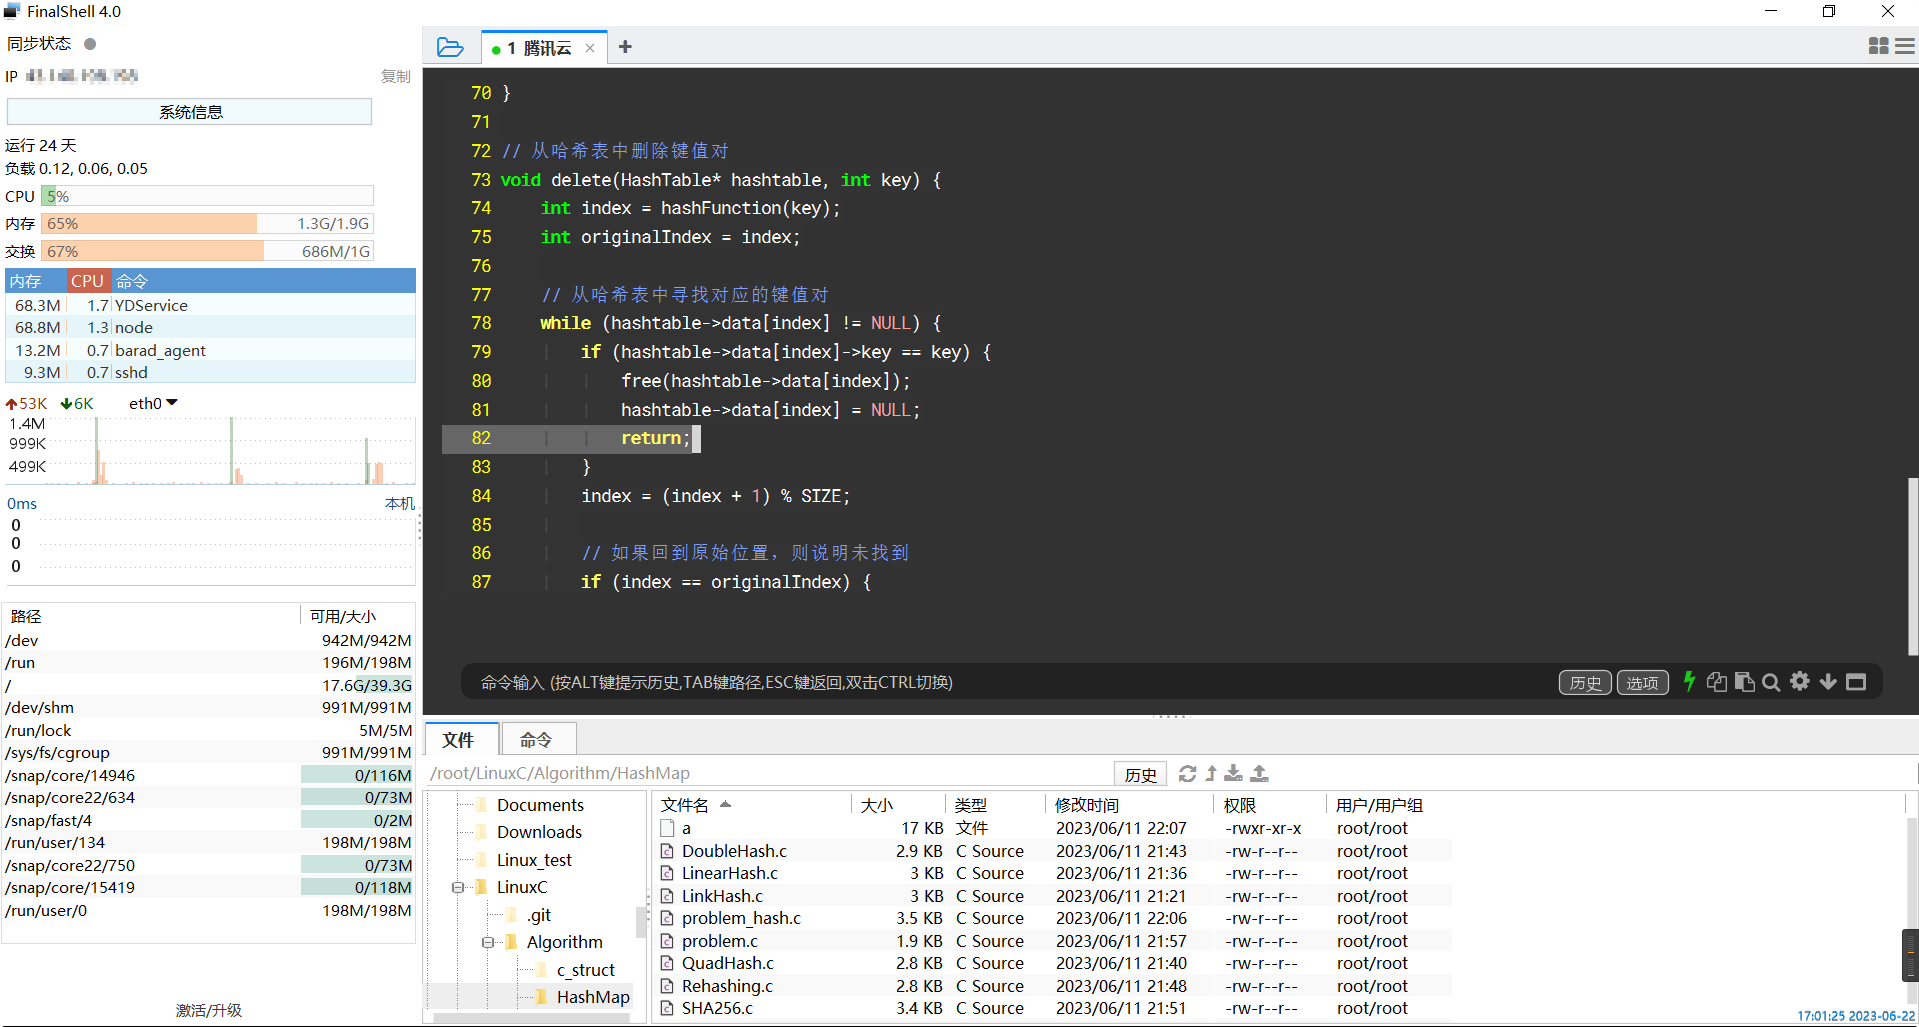
Task: Paste into terminal with paste icon
Action: point(1744,682)
